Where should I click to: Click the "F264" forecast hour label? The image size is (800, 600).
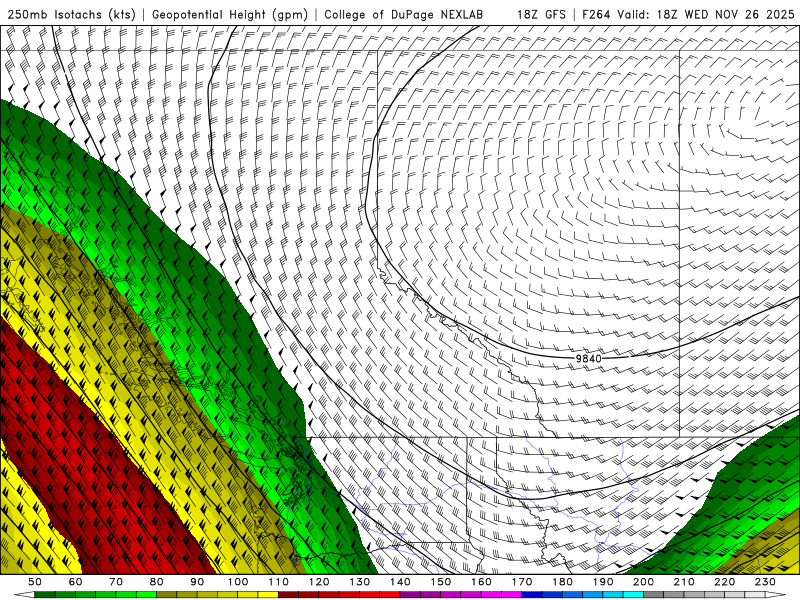597,14
